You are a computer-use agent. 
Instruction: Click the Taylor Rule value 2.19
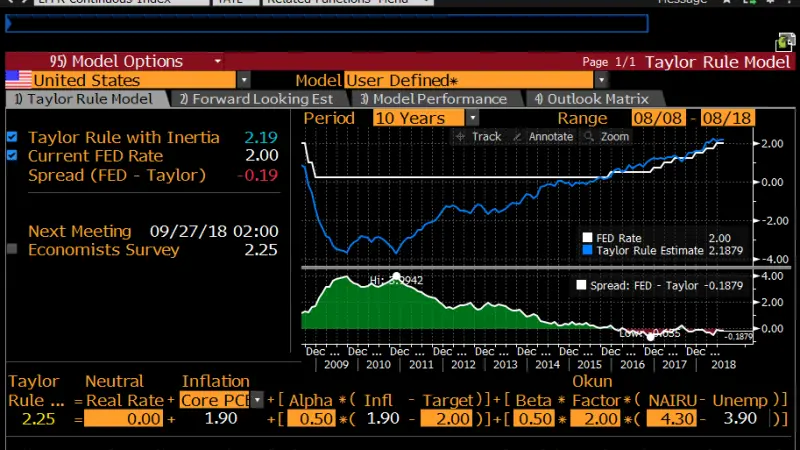[x=261, y=137]
